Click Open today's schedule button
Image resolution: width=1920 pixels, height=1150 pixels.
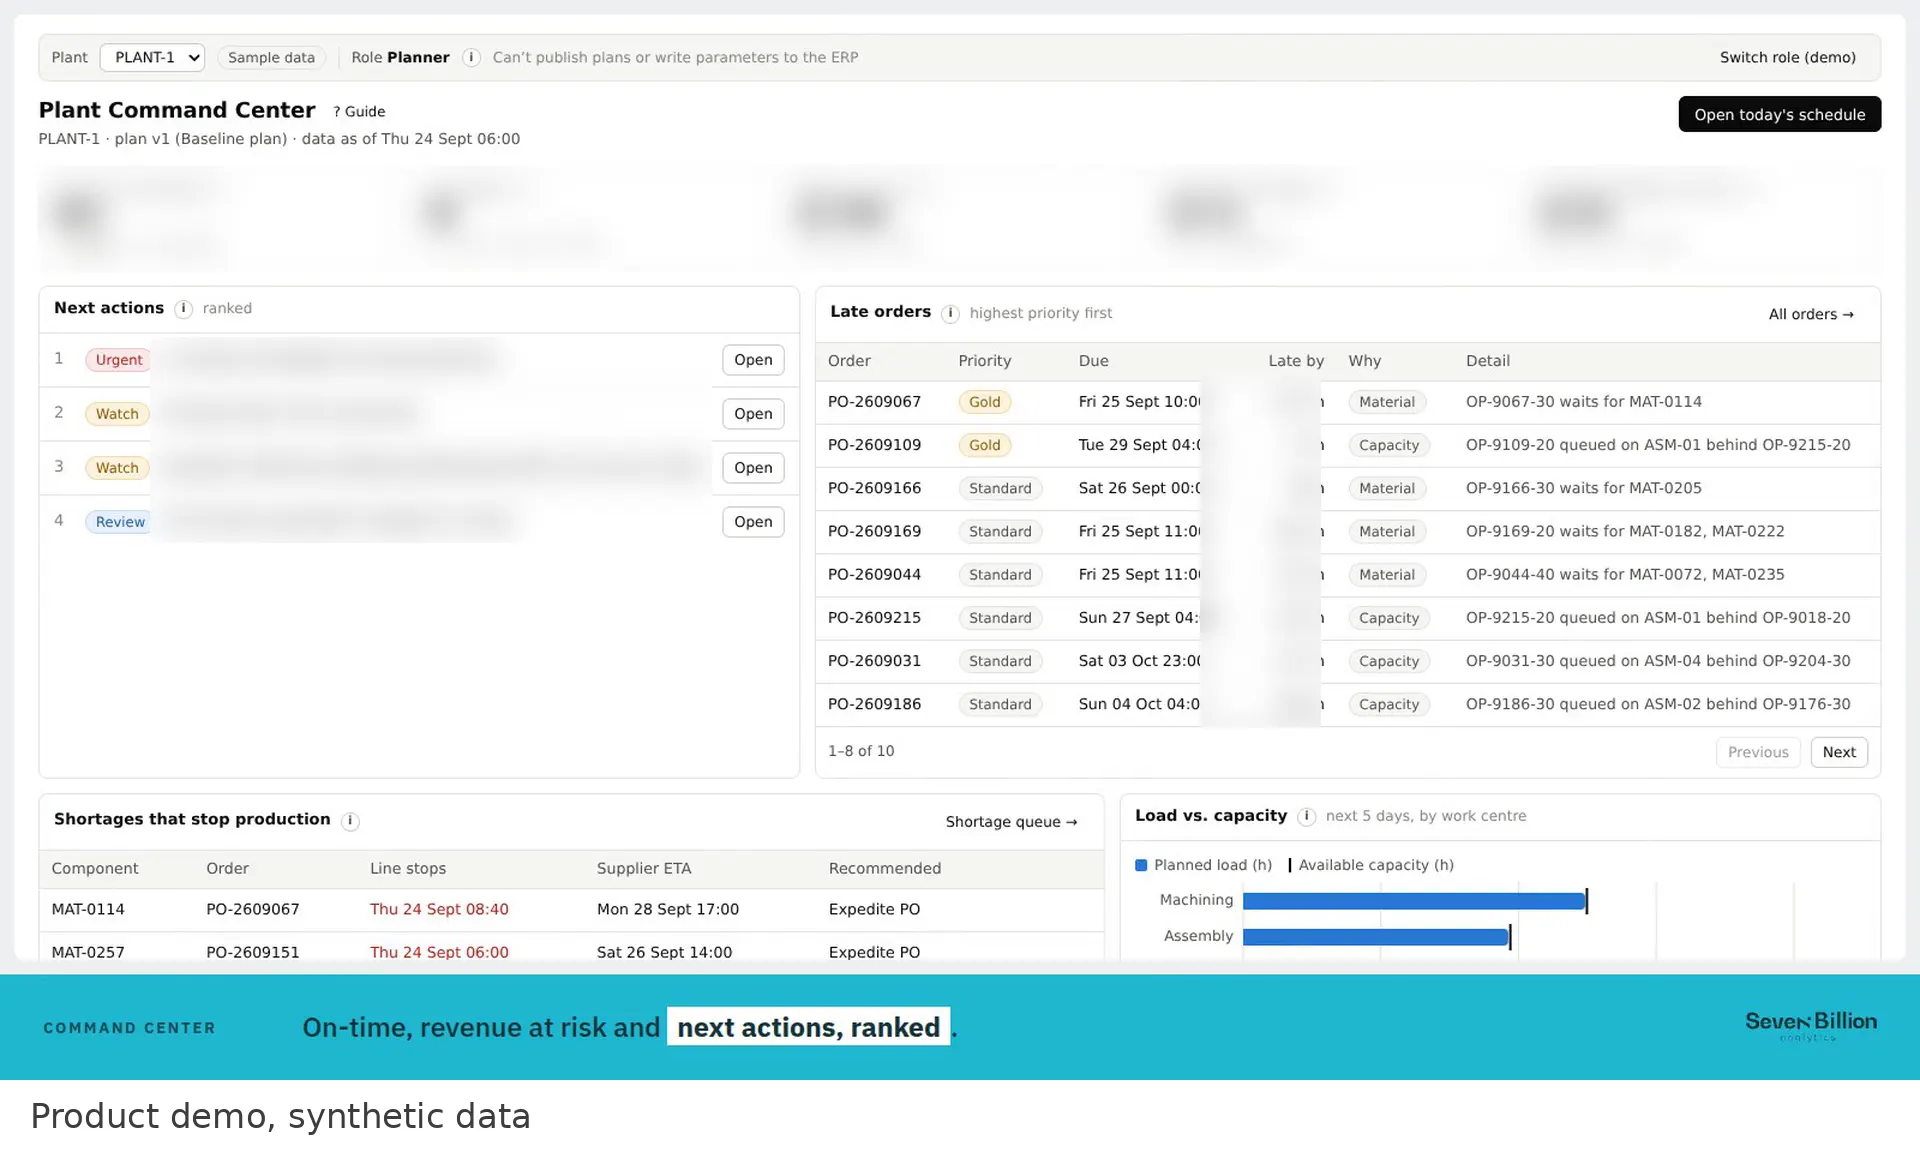1779,114
